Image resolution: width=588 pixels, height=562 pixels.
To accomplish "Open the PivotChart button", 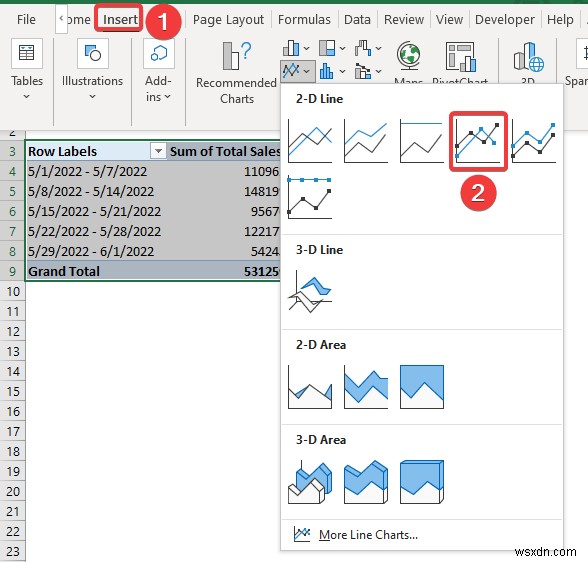I will (460, 62).
